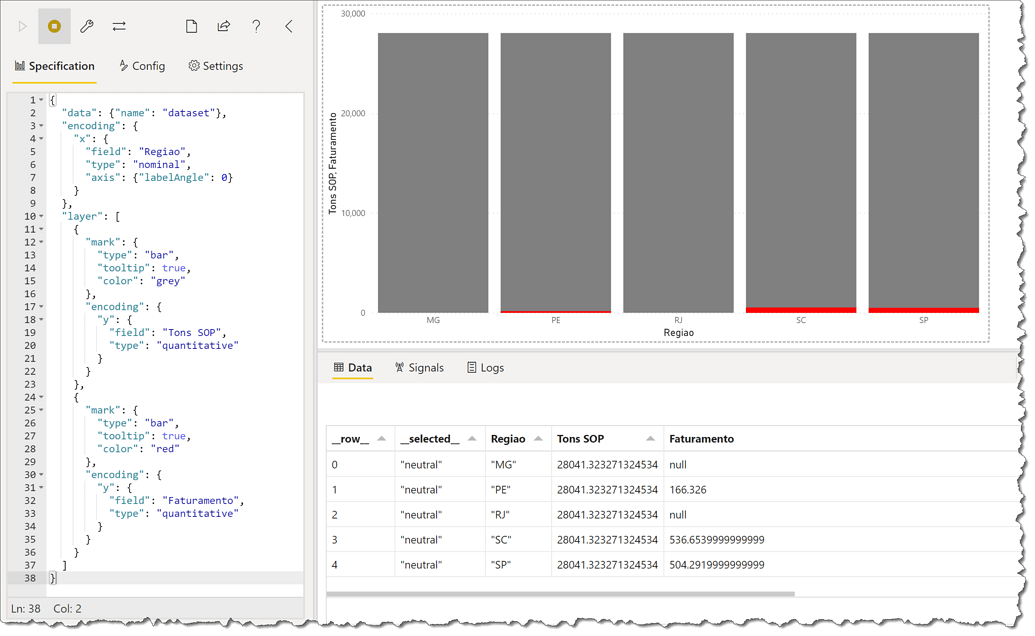Open field mapping via the double-arrows icon
Viewport: 1035px width, 636px height.
120,27
